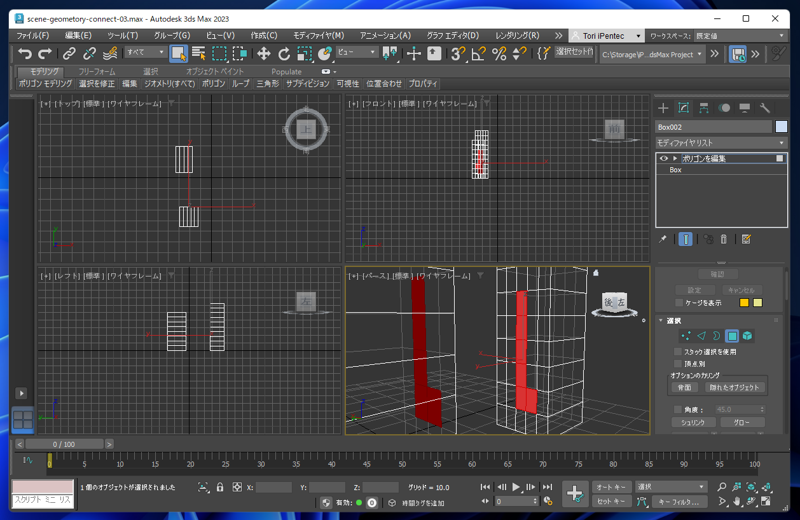Toggle Window/Crossing selection mode
The height and width of the screenshot is (520, 800).
pos(240,53)
